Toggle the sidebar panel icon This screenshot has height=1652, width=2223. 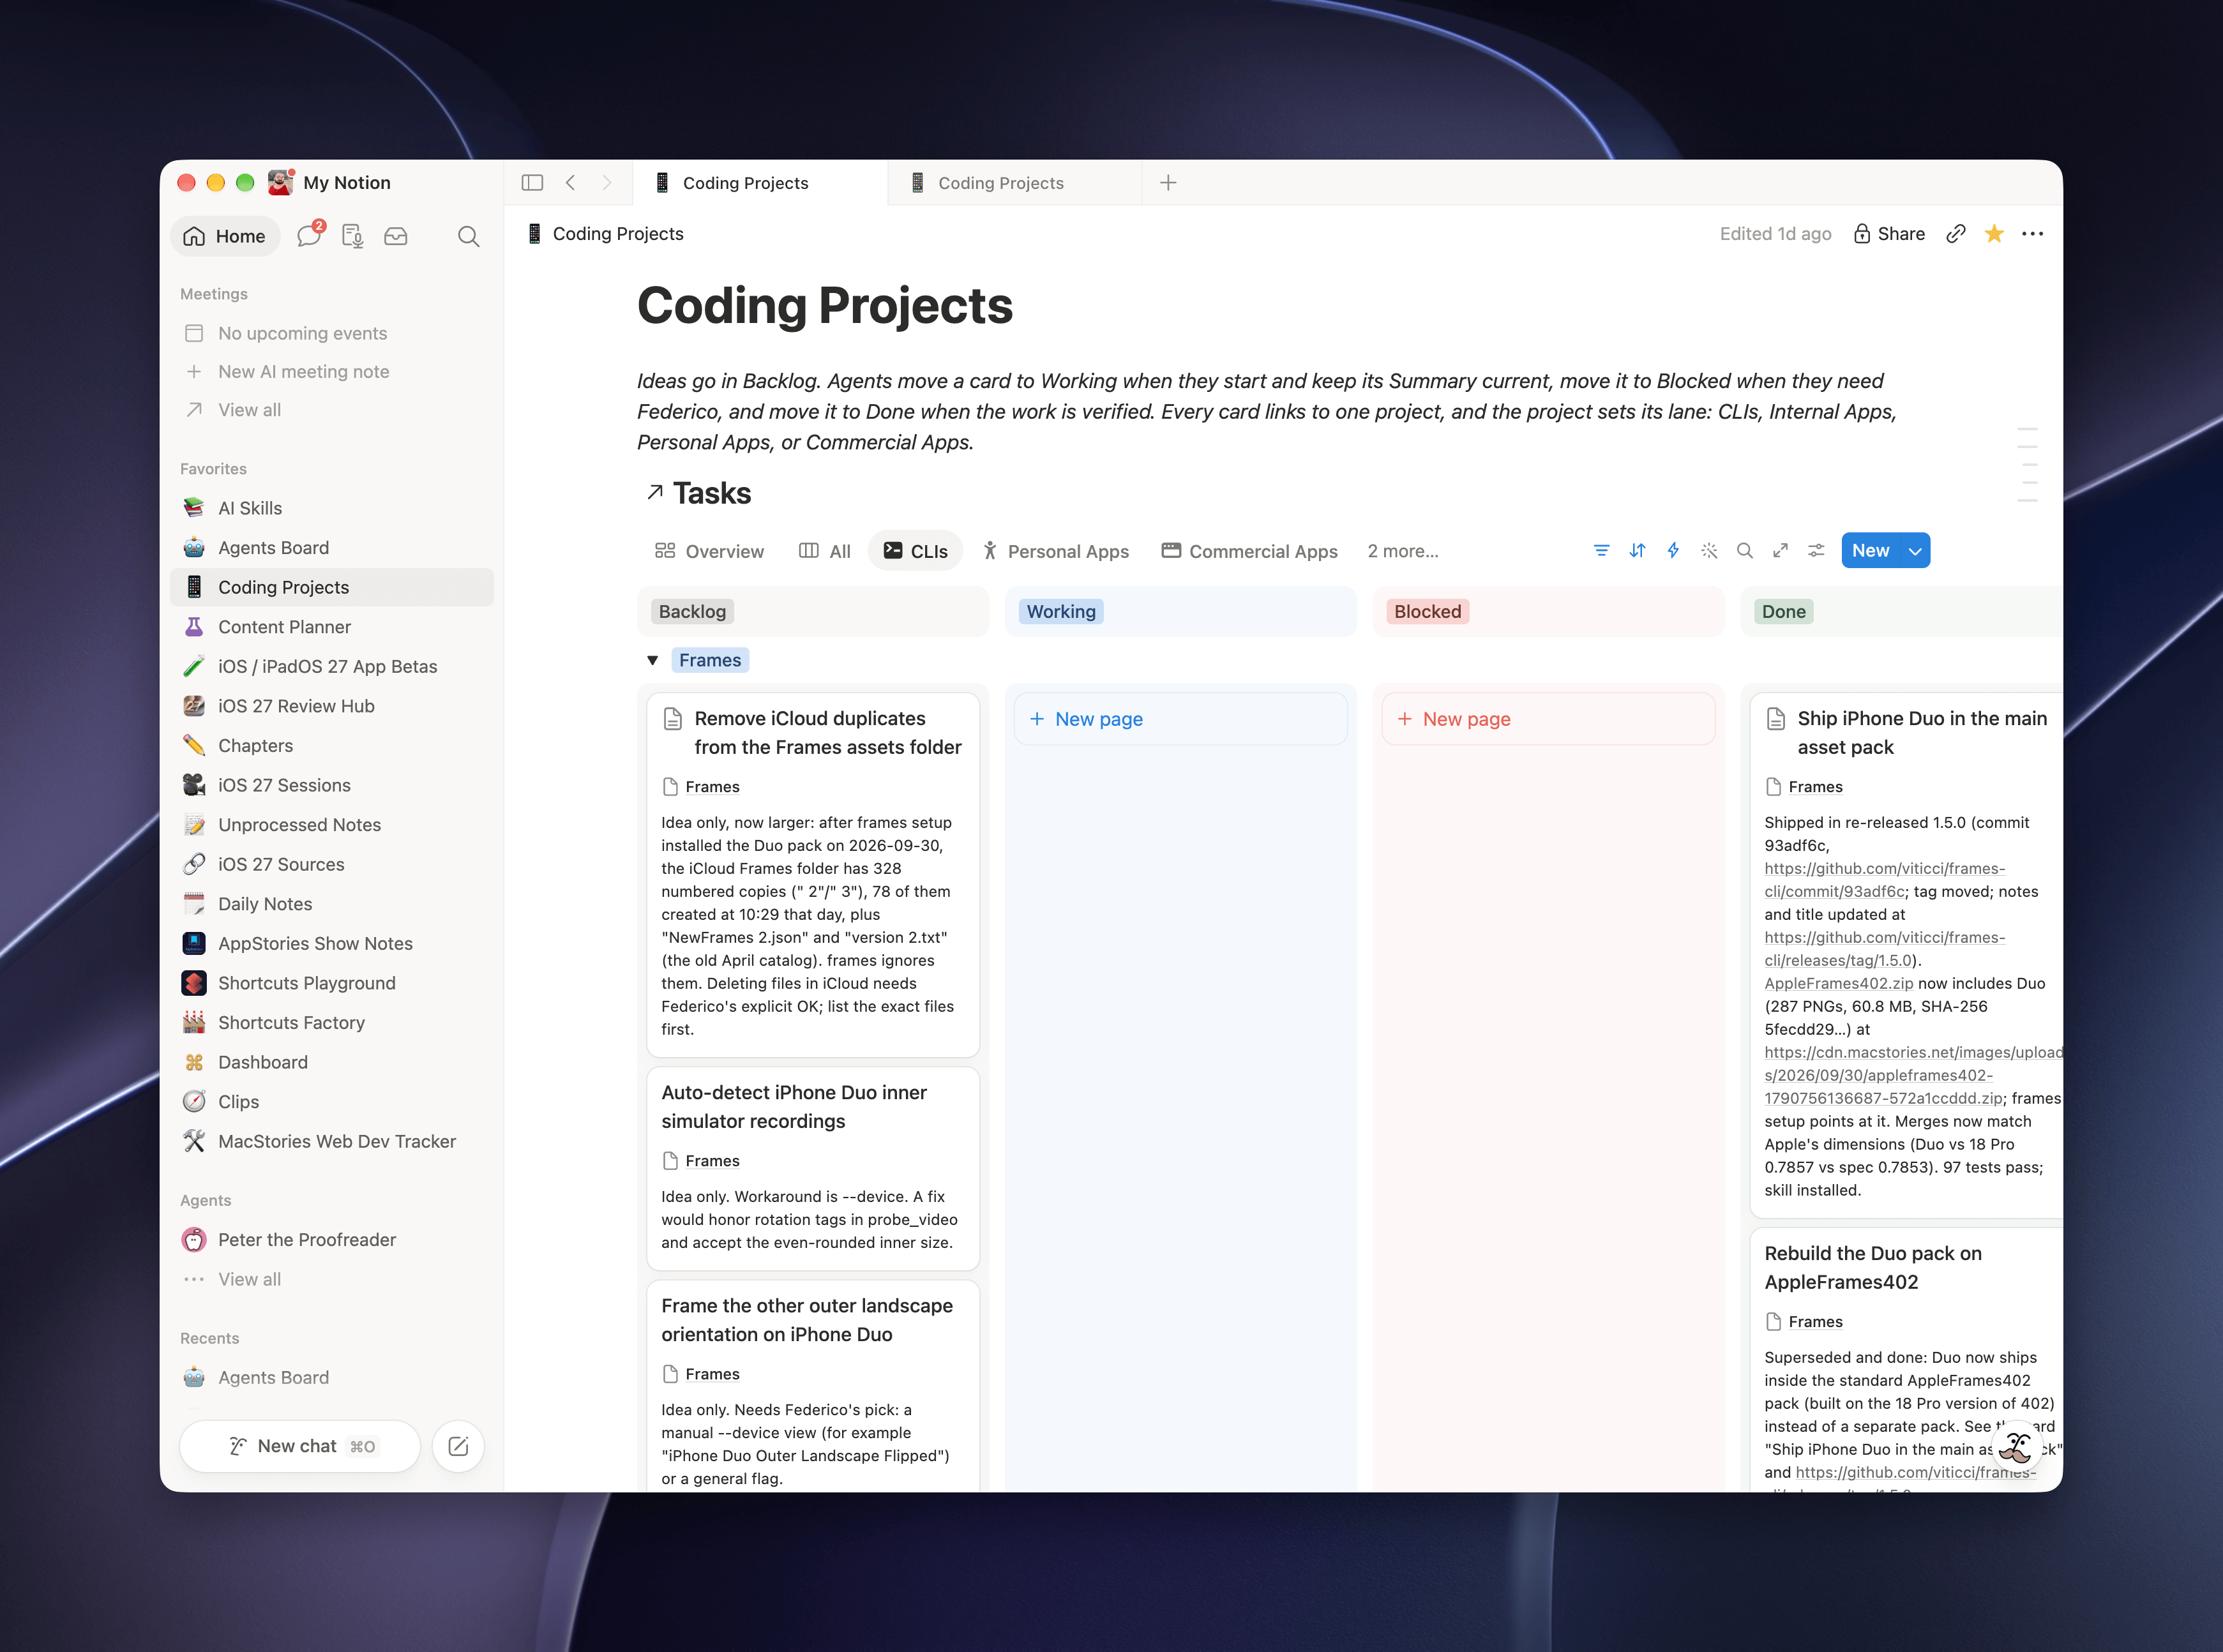(x=532, y=182)
